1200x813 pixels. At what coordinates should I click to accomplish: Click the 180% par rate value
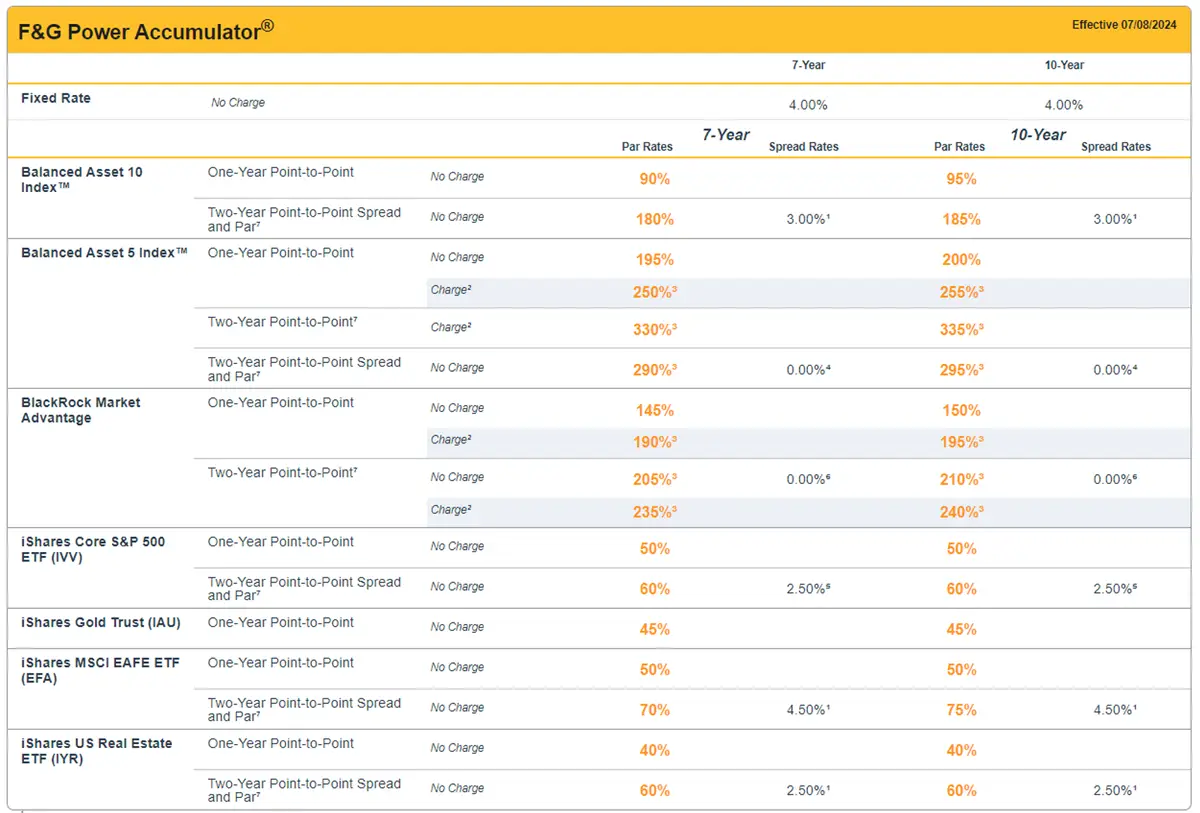pos(655,219)
